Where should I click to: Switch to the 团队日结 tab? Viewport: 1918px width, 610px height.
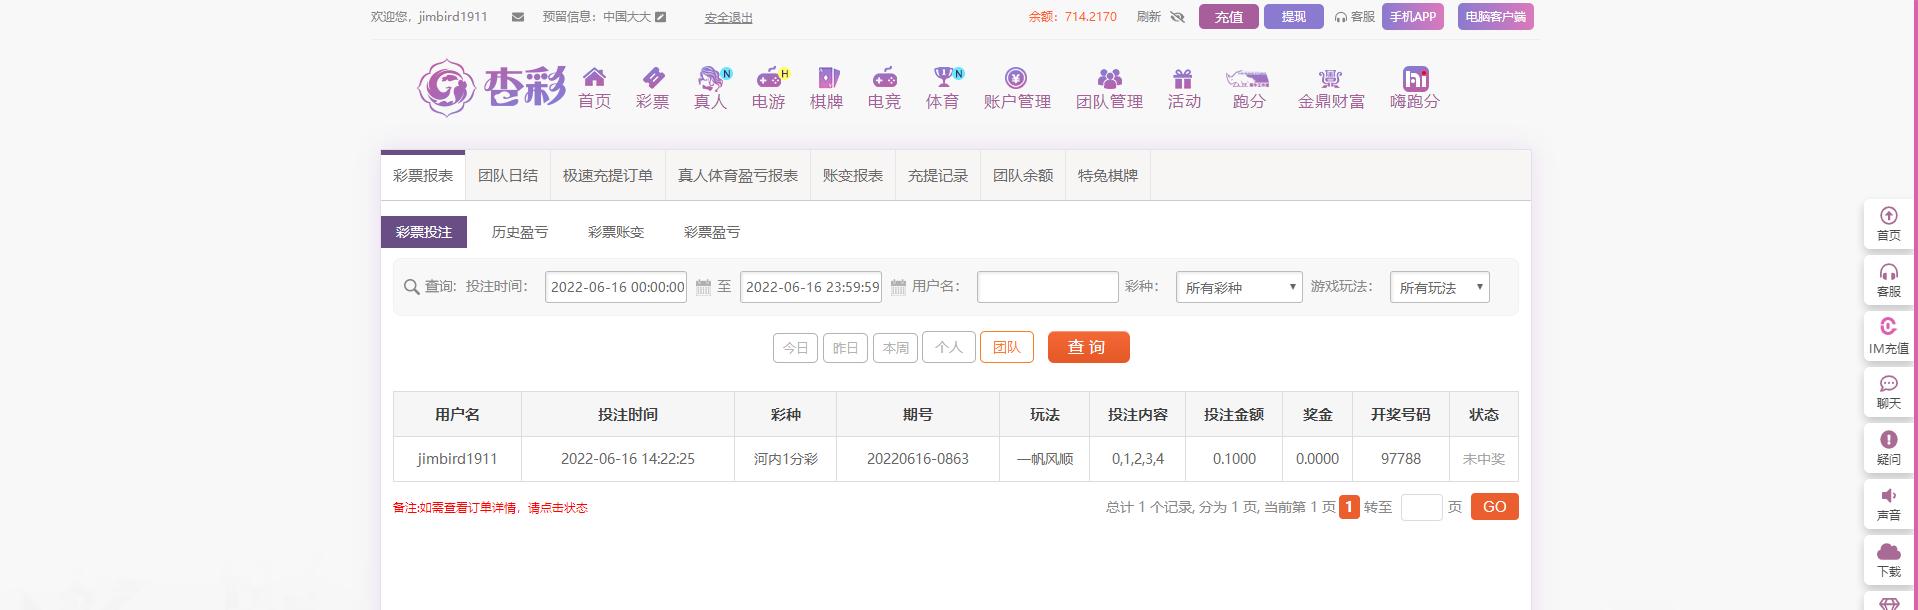[x=508, y=176]
